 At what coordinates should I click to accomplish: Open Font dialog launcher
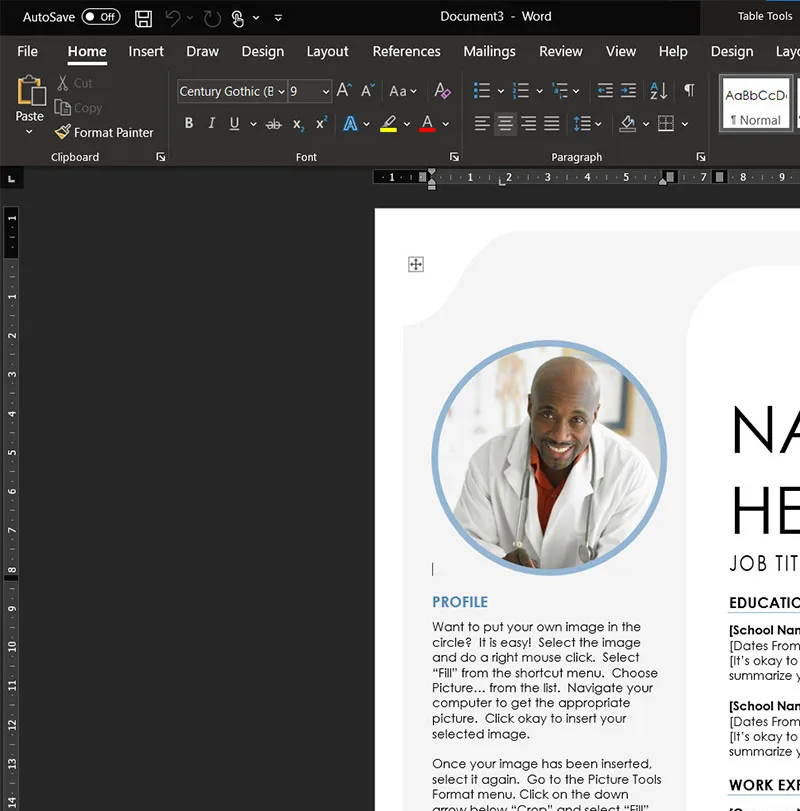pos(454,157)
